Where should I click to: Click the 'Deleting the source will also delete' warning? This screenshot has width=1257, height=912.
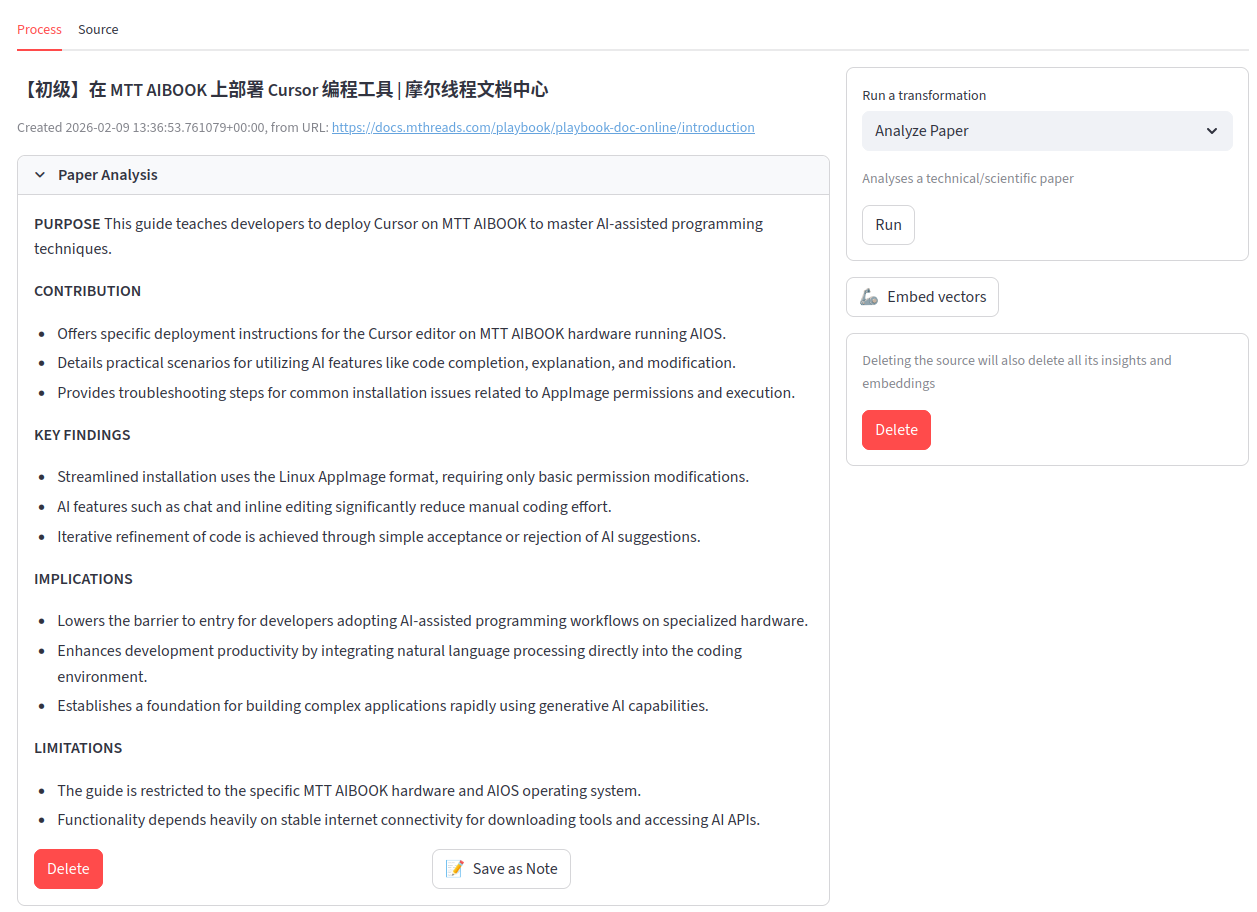1017,372
